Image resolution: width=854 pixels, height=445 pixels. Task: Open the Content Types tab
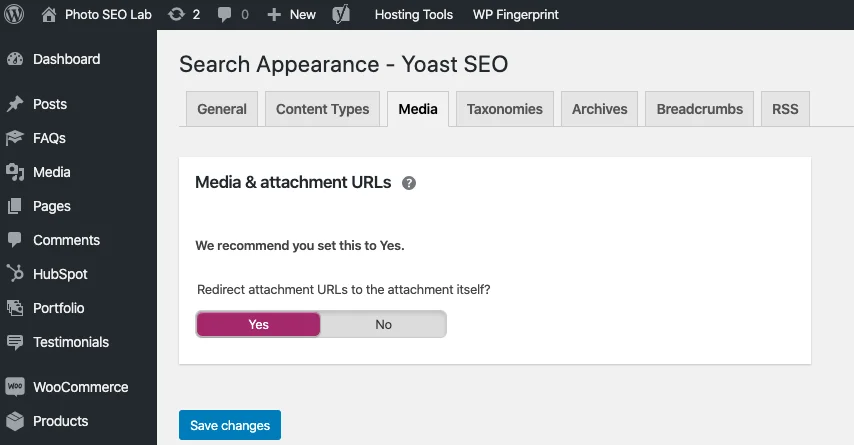(322, 109)
